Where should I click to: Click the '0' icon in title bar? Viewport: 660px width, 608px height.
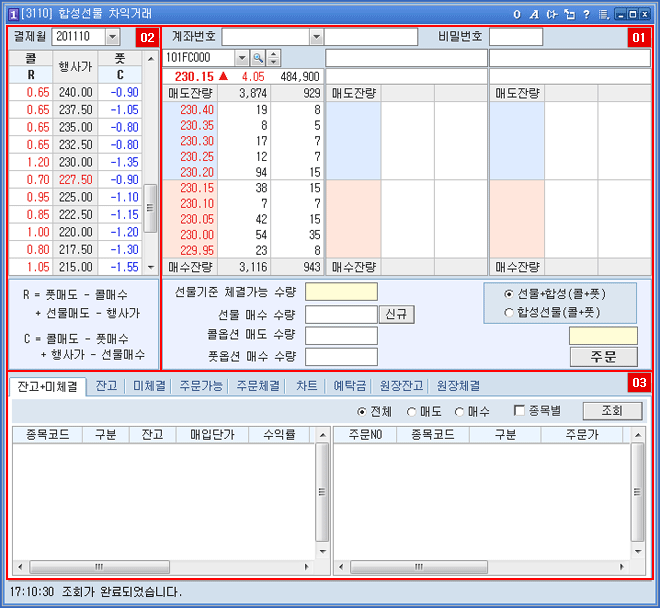pyautogui.click(x=517, y=14)
